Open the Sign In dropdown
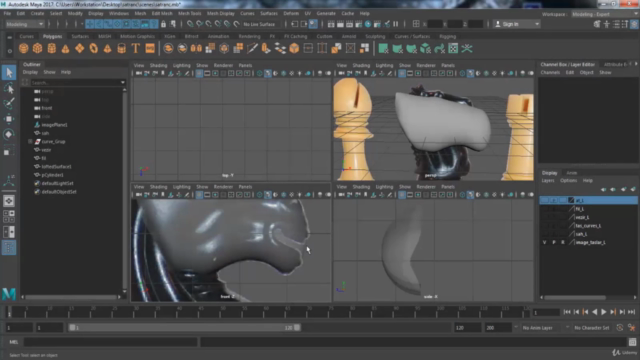 pyautogui.click(x=517, y=24)
